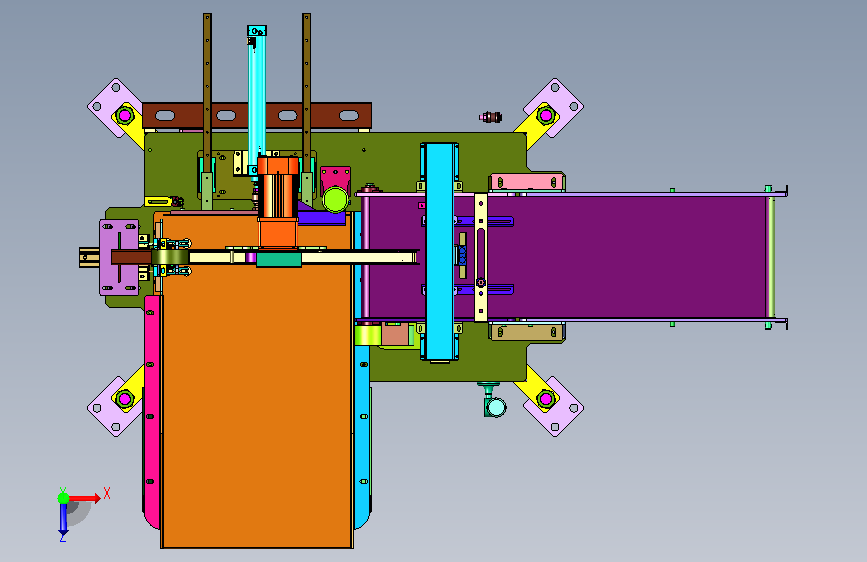Select the teal green block under the motor
This screenshot has height=562, width=867.
[x=279, y=259]
